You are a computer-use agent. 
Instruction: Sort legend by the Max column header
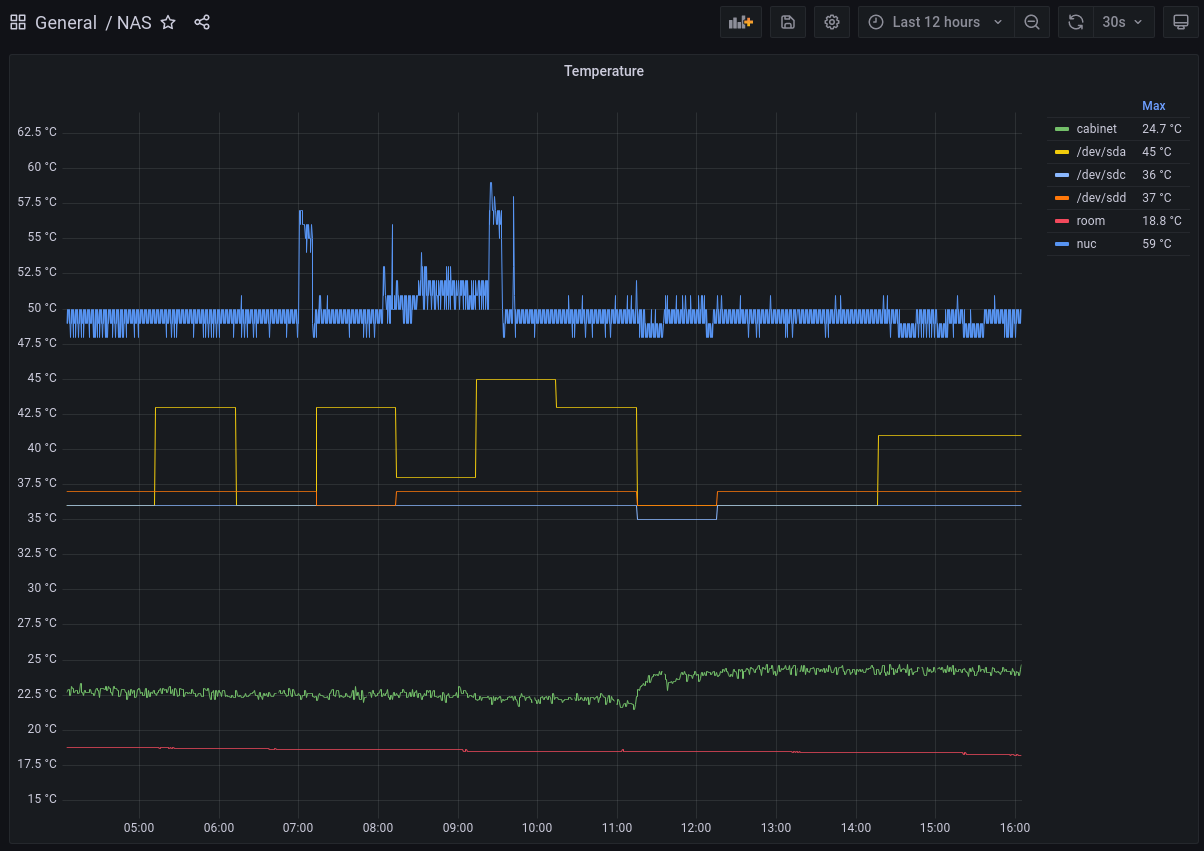pos(1153,106)
